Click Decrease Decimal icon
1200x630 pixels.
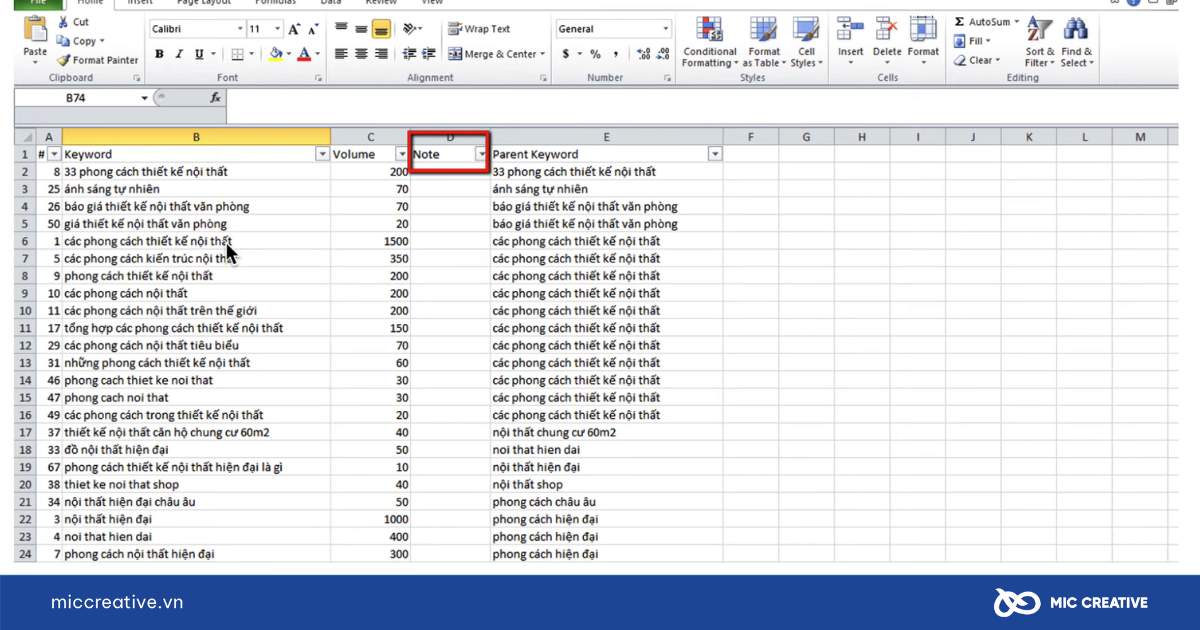(663, 54)
